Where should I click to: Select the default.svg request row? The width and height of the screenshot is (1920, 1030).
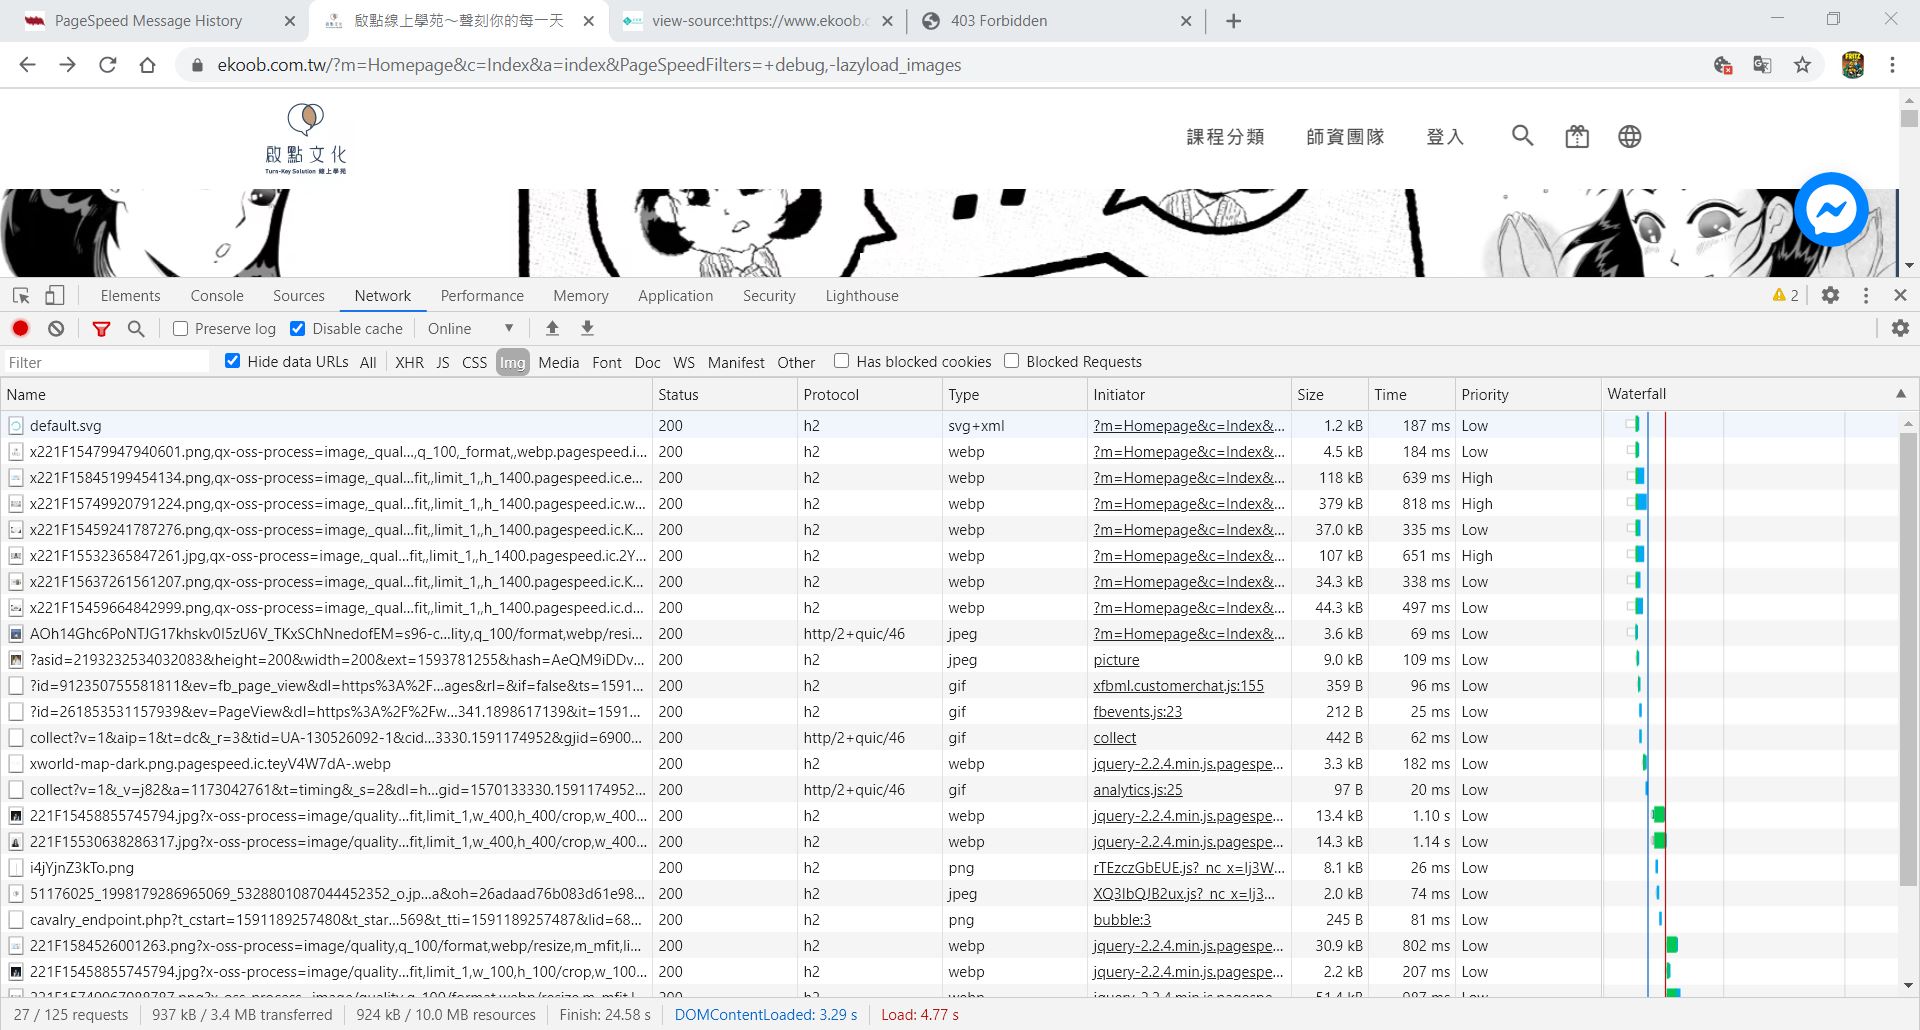[800, 426]
